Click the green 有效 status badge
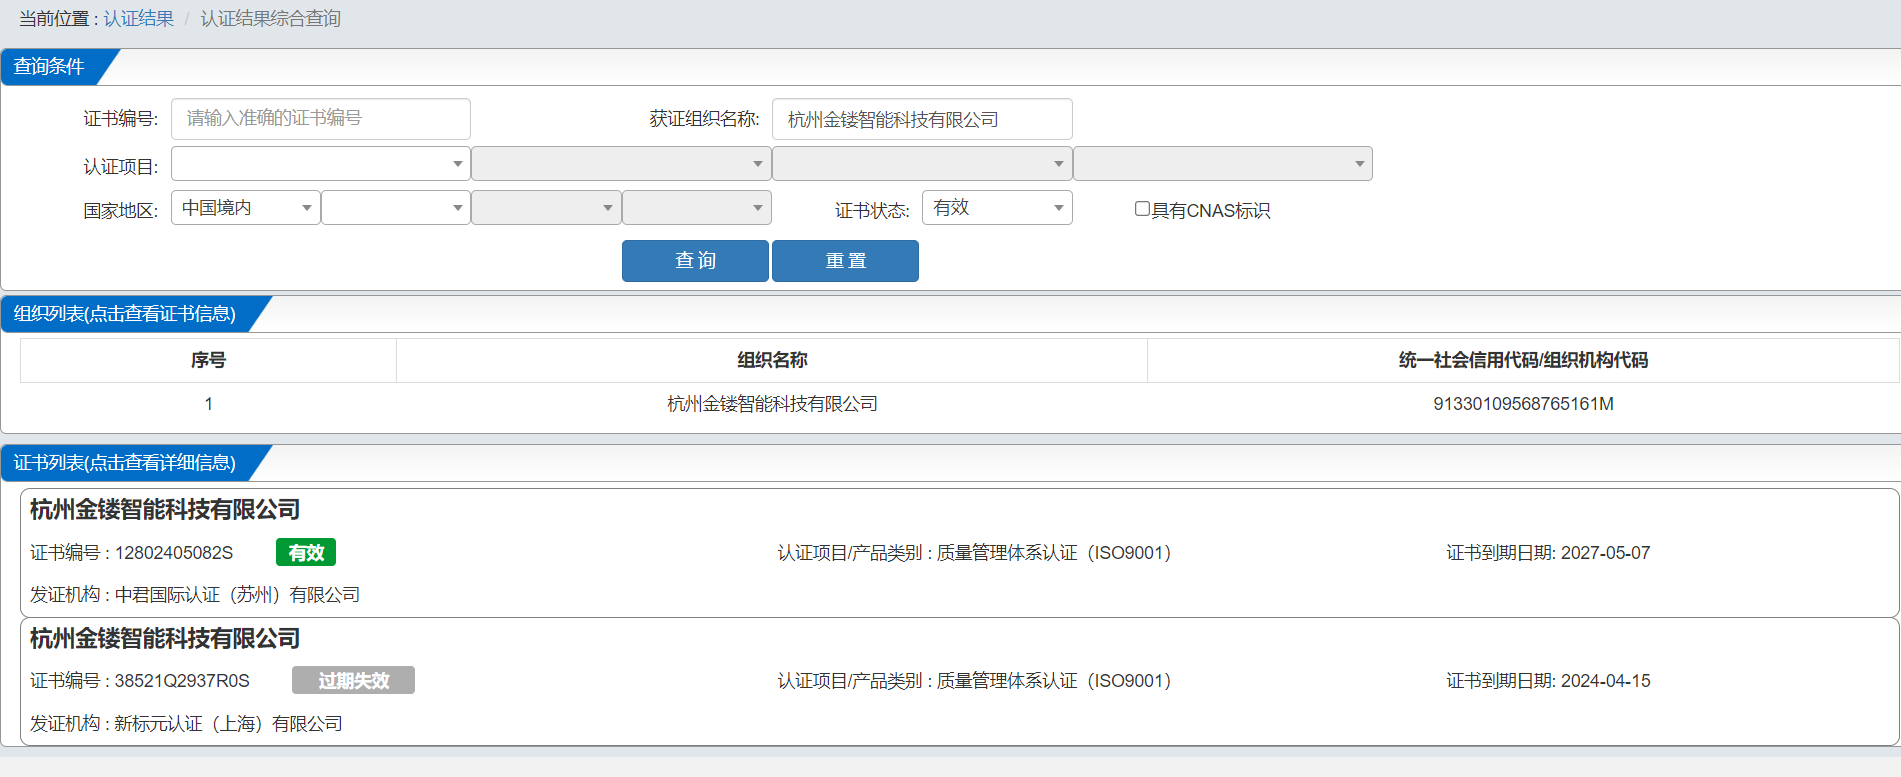Screen dimensions: 1901x777 pos(306,553)
